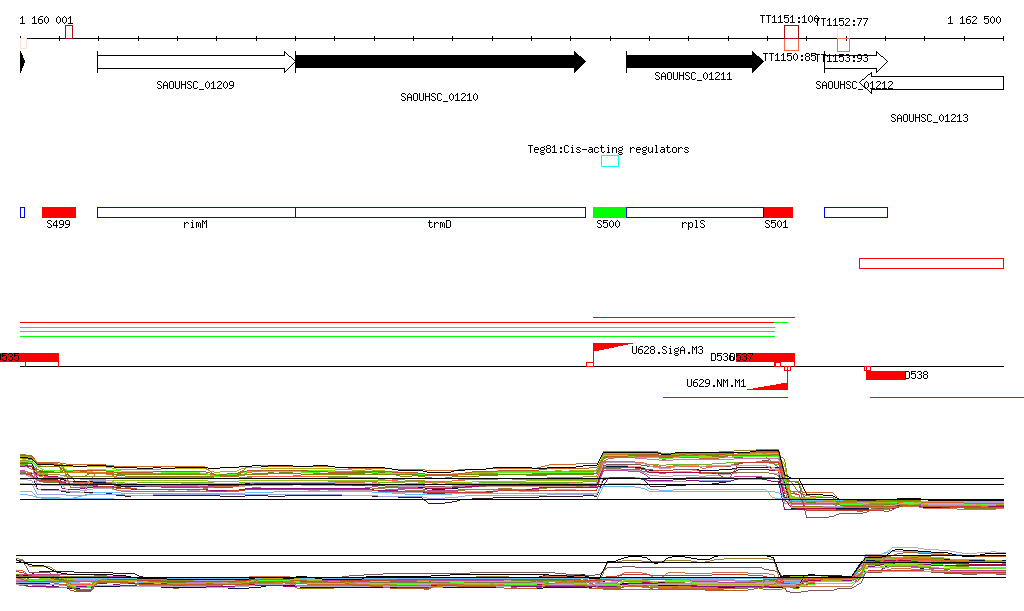Click the red terminator box near 1 160 001
The width and height of the screenshot is (1024, 611).
click(x=69, y=32)
